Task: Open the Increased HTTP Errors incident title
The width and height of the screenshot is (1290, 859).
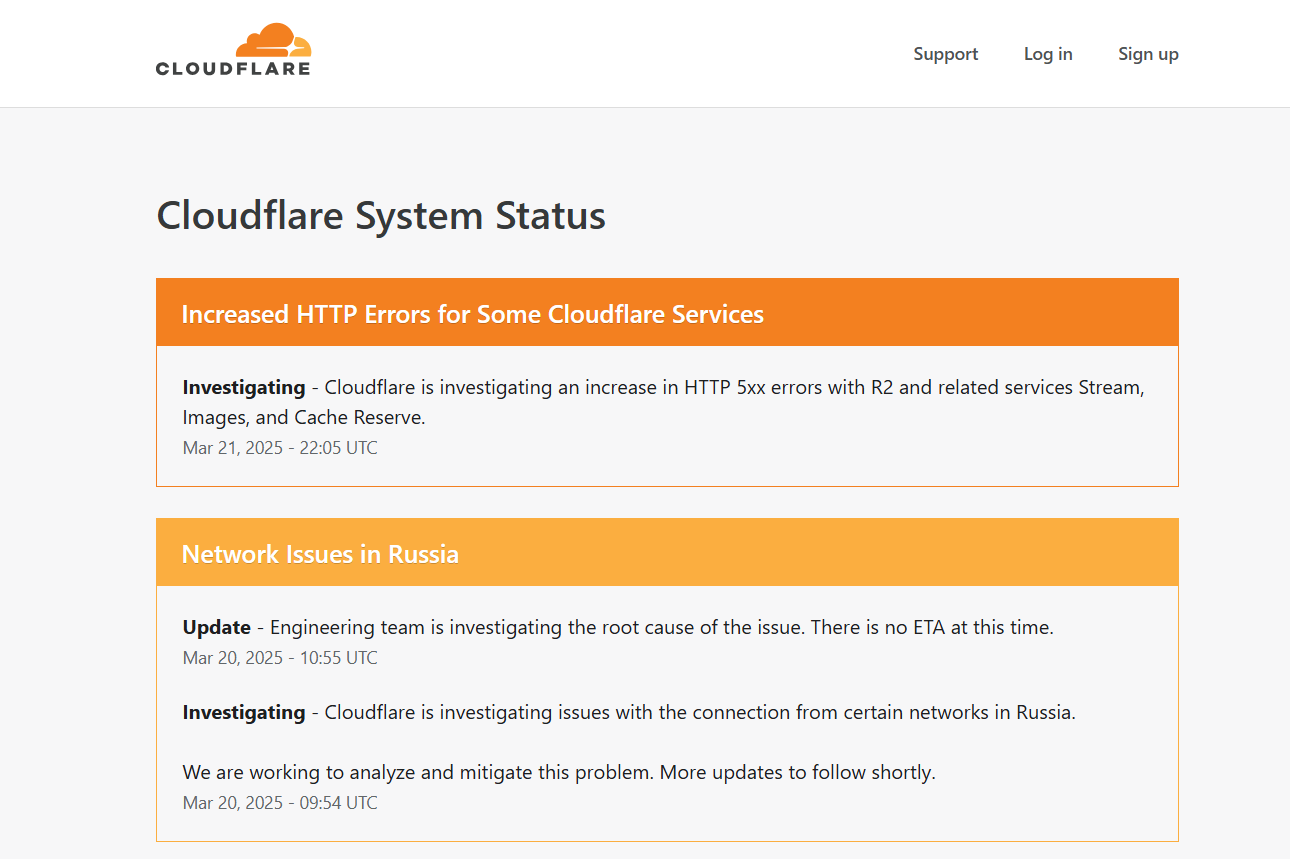Action: click(x=472, y=314)
